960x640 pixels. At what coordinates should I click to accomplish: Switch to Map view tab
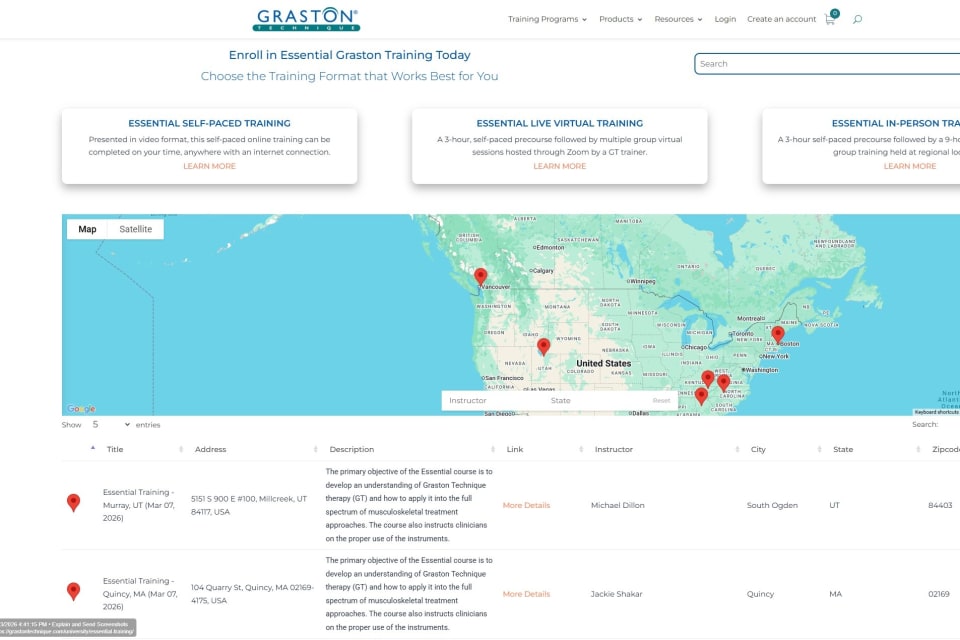[87, 229]
